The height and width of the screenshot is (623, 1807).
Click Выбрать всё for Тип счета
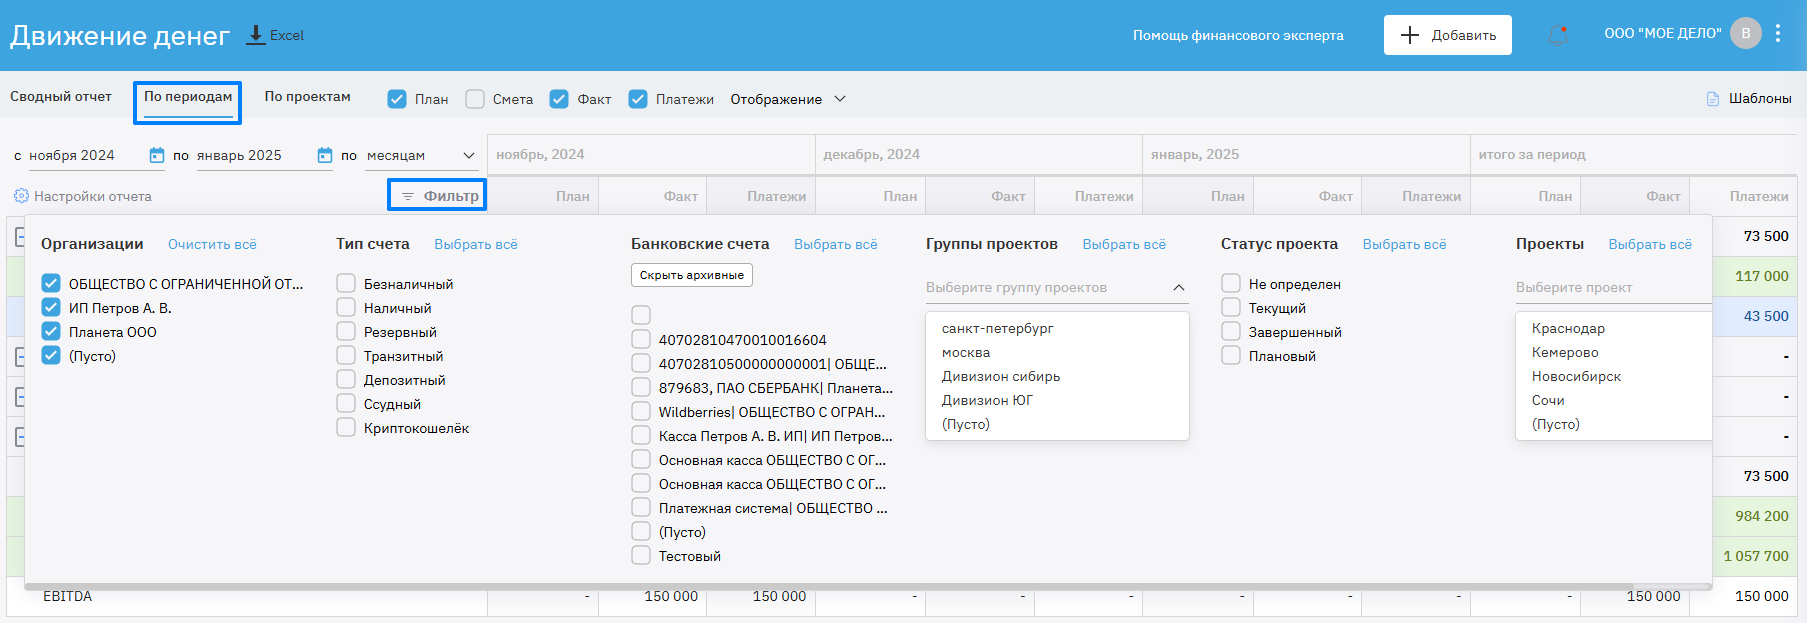476,244
